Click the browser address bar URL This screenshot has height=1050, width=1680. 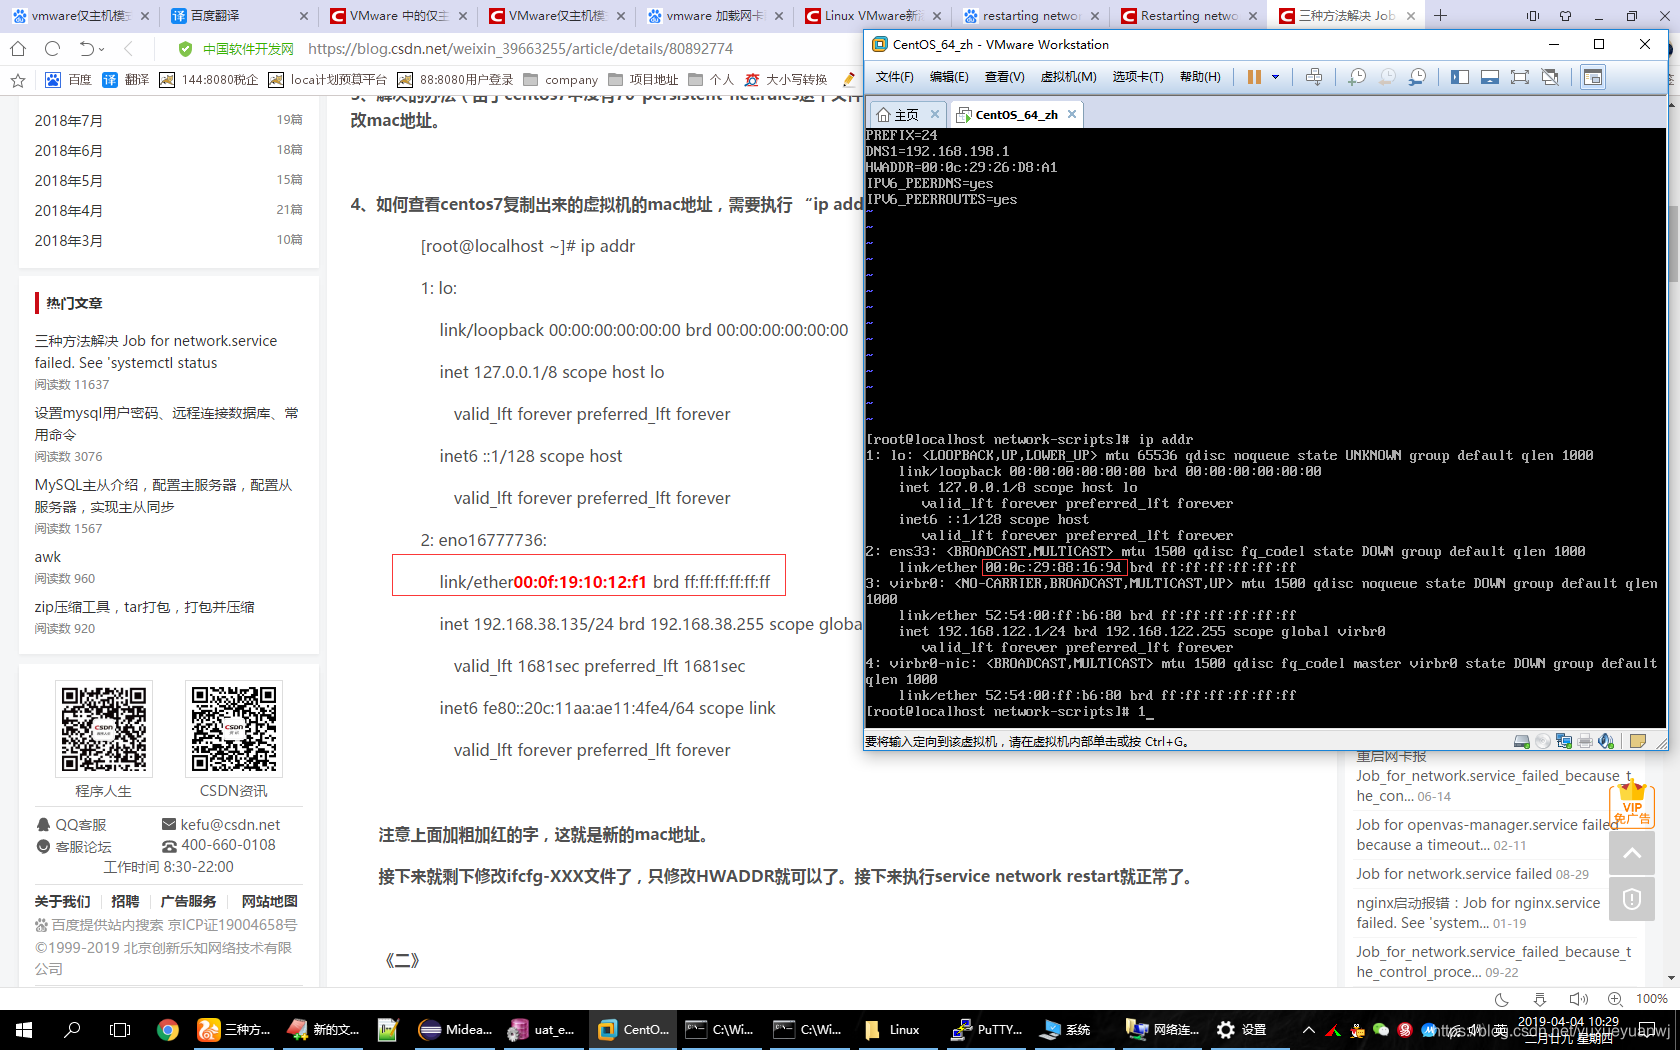pos(520,49)
